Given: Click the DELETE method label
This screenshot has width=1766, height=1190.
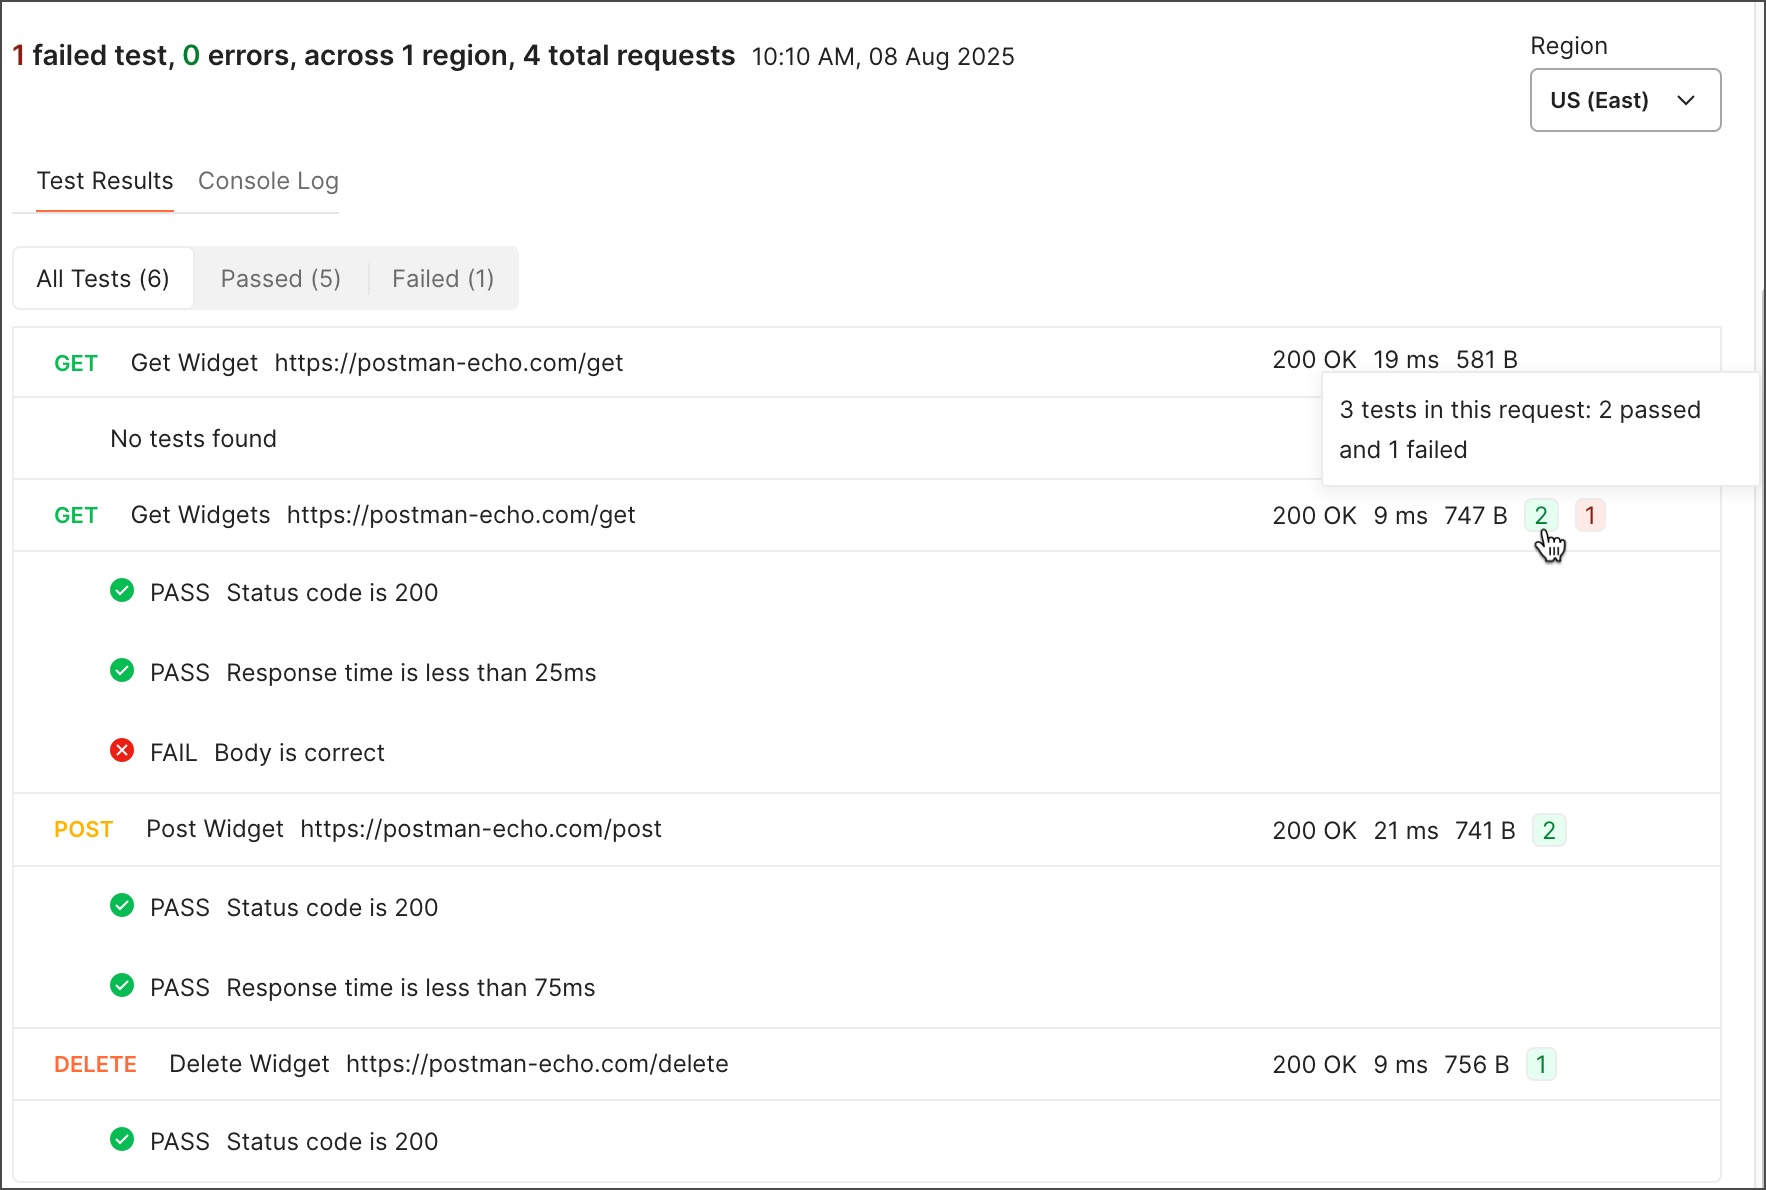Looking at the screenshot, I should [x=95, y=1064].
